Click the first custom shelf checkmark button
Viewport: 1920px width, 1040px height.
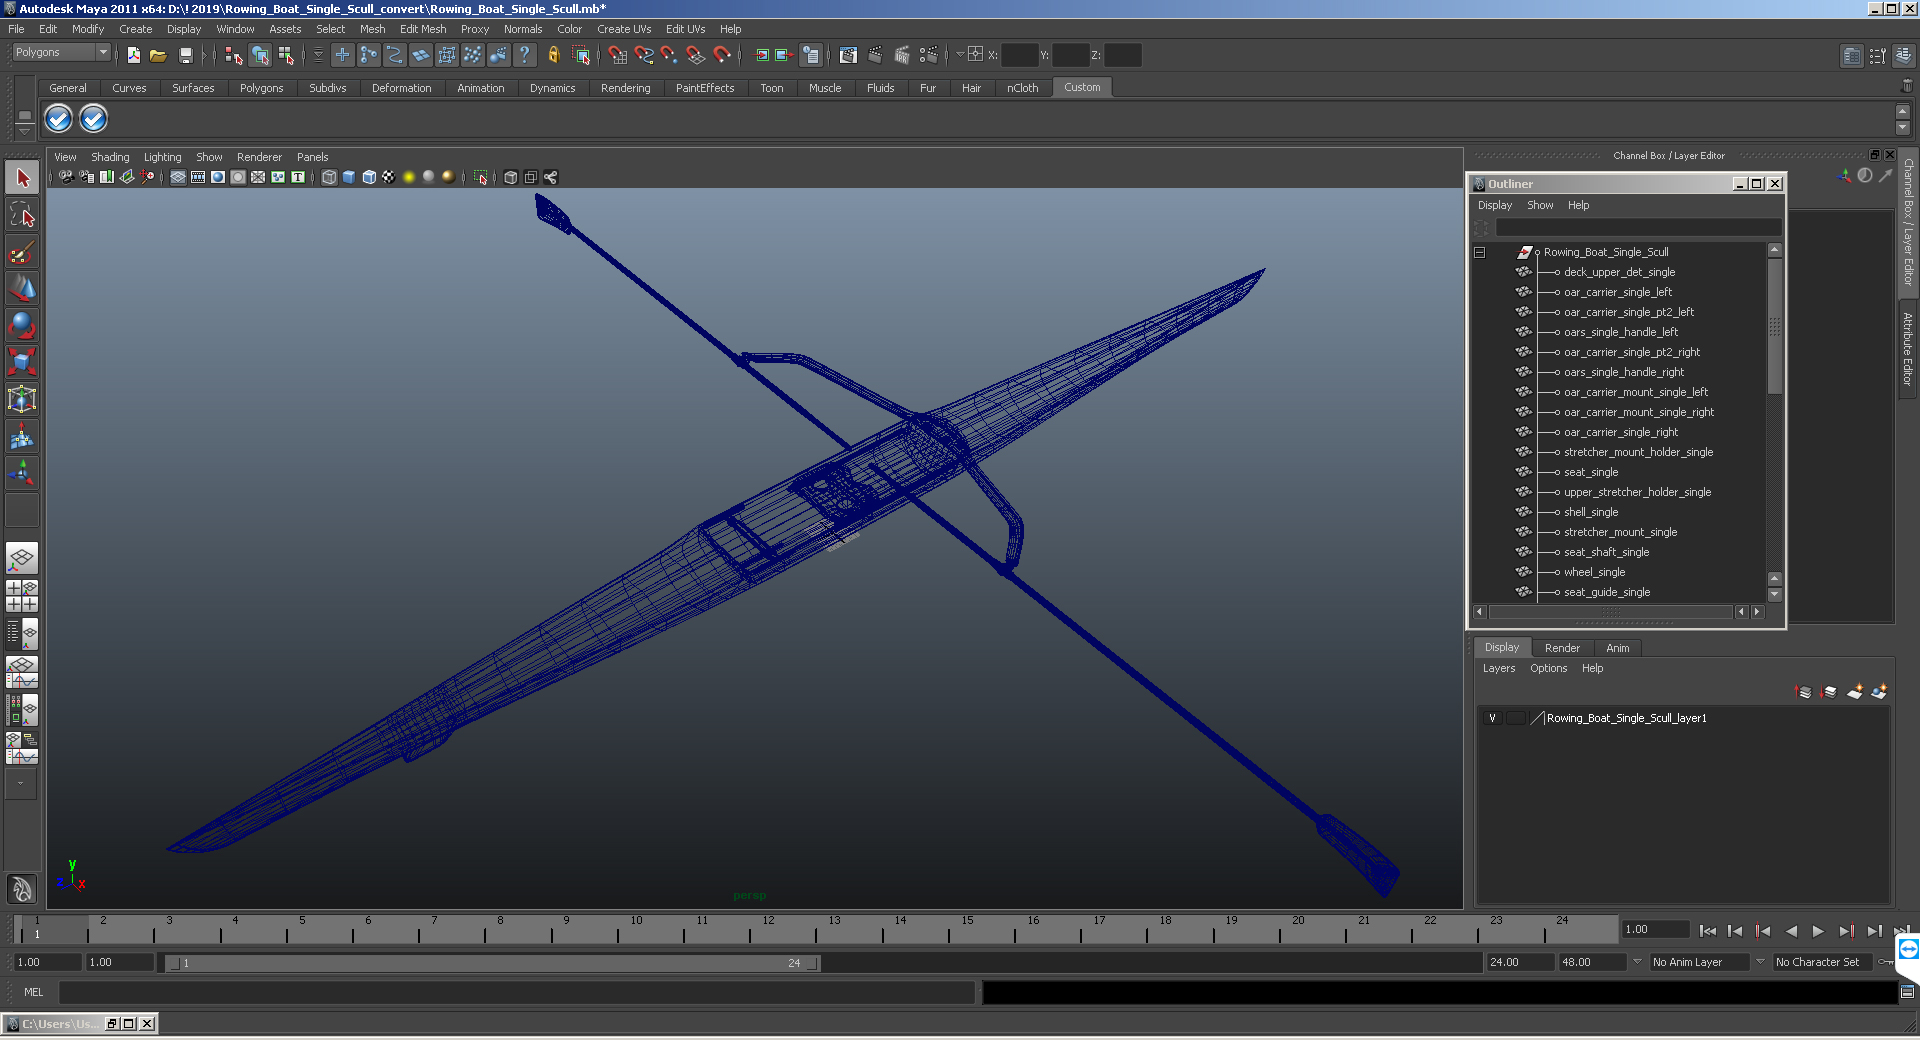click(58, 119)
